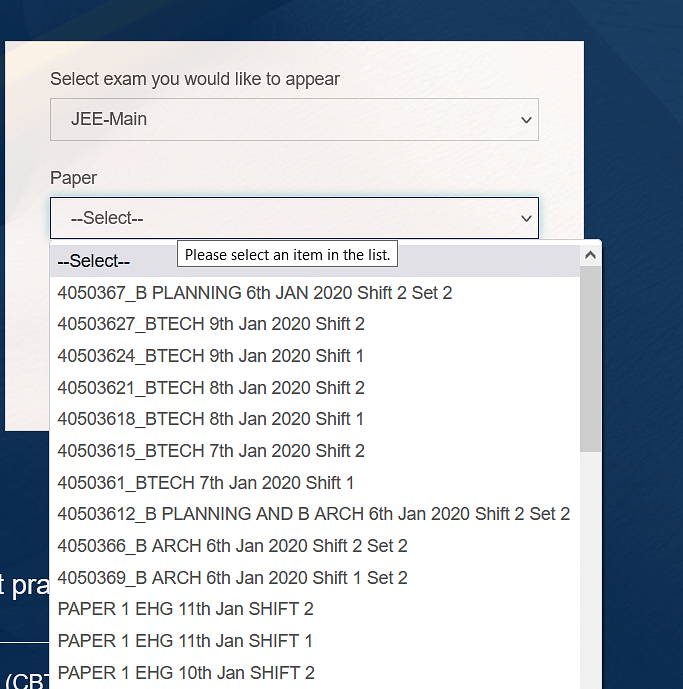Viewport: 683px width, 689px height.
Task: Select 4050367_B PLANNING 6th JAN 2020 Shift 2 Set 2
Action: tap(315, 293)
